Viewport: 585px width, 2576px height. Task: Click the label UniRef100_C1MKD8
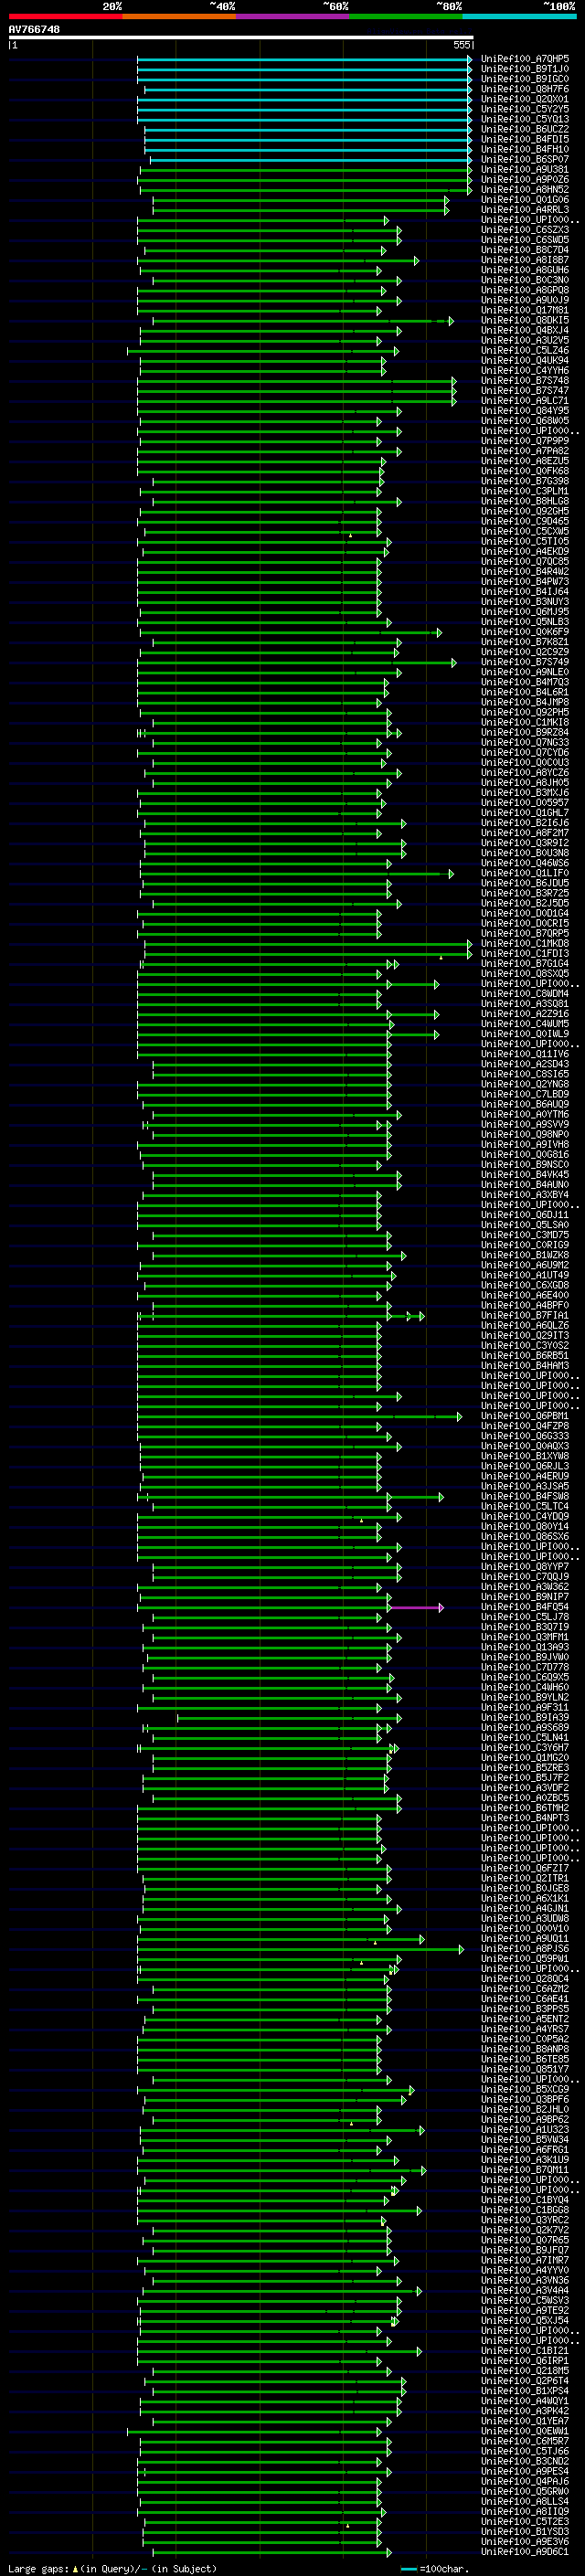point(525,944)
